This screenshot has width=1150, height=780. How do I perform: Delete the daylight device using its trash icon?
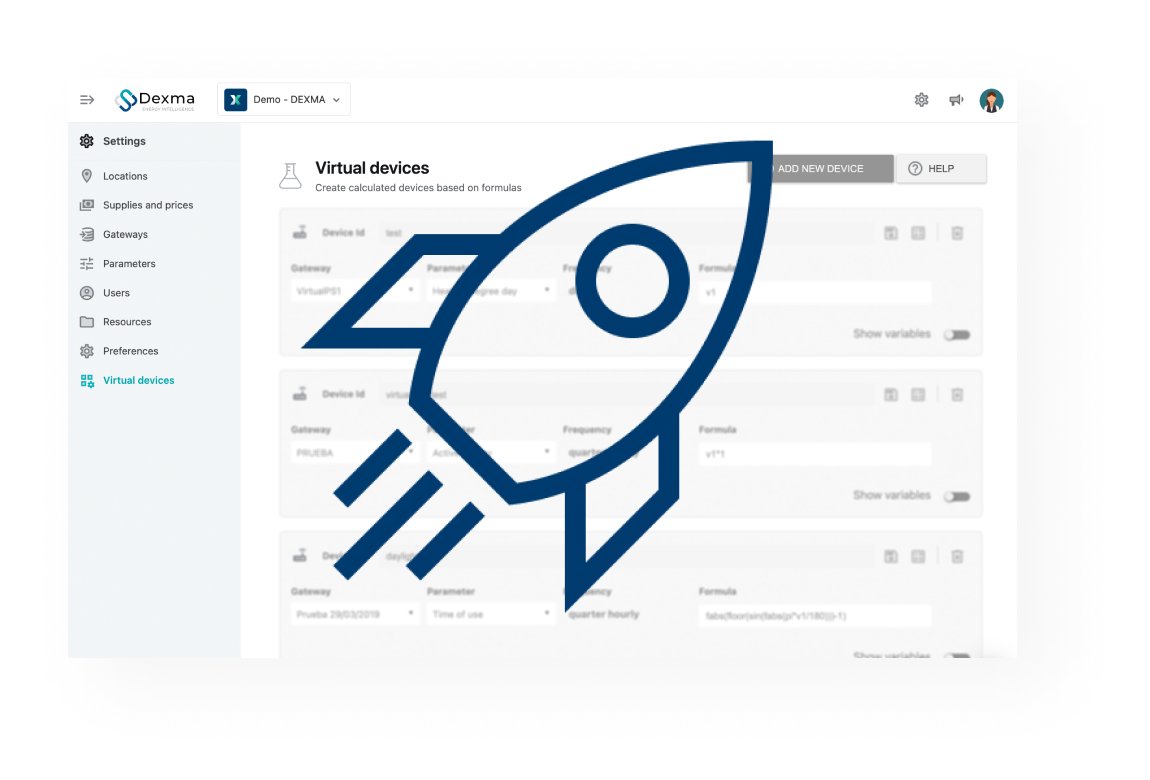[x=957, y=555]
